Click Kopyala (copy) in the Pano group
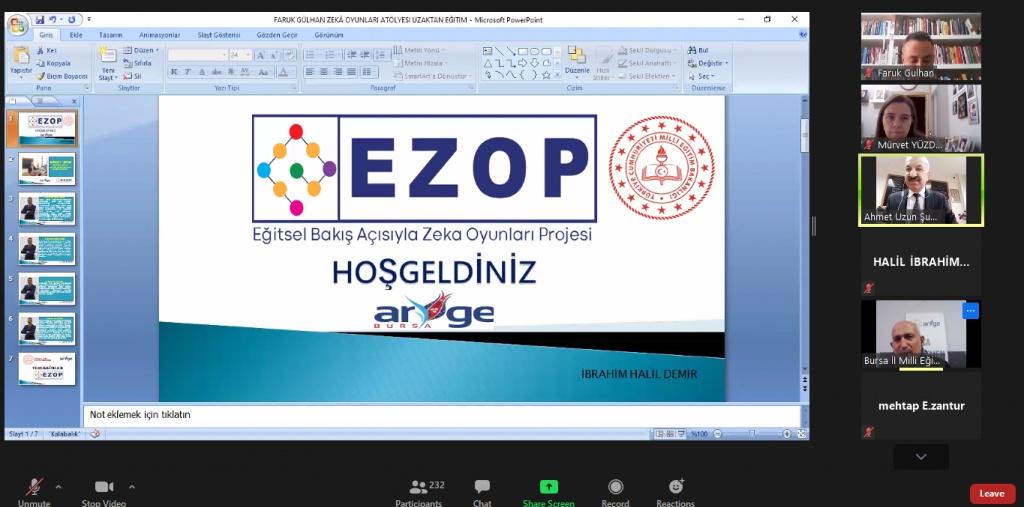The height and width of the screenshot is (507, 1024). click(54, 63)
